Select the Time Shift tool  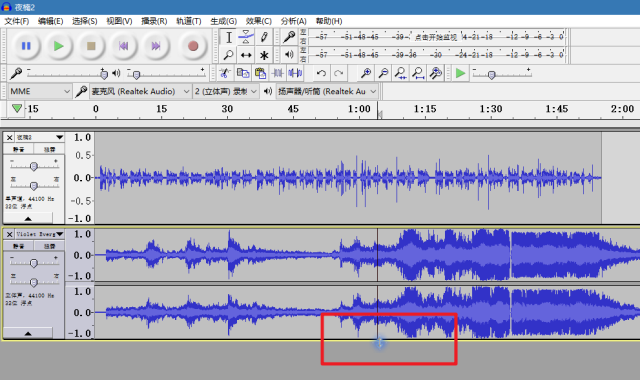click(246, 55)
